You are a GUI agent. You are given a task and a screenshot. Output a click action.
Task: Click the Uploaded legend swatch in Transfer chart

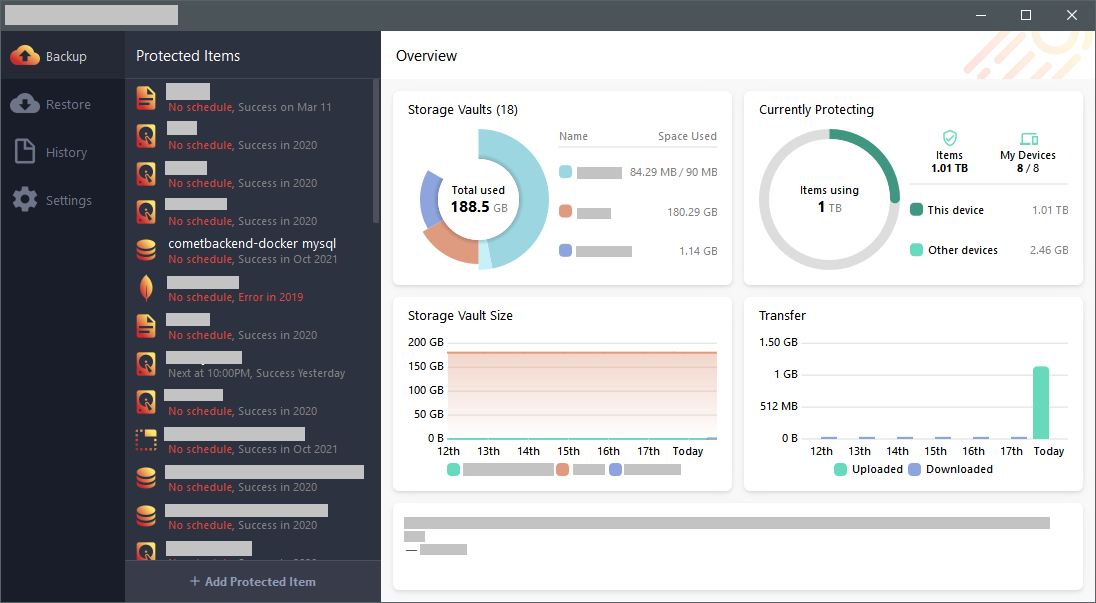840,469
